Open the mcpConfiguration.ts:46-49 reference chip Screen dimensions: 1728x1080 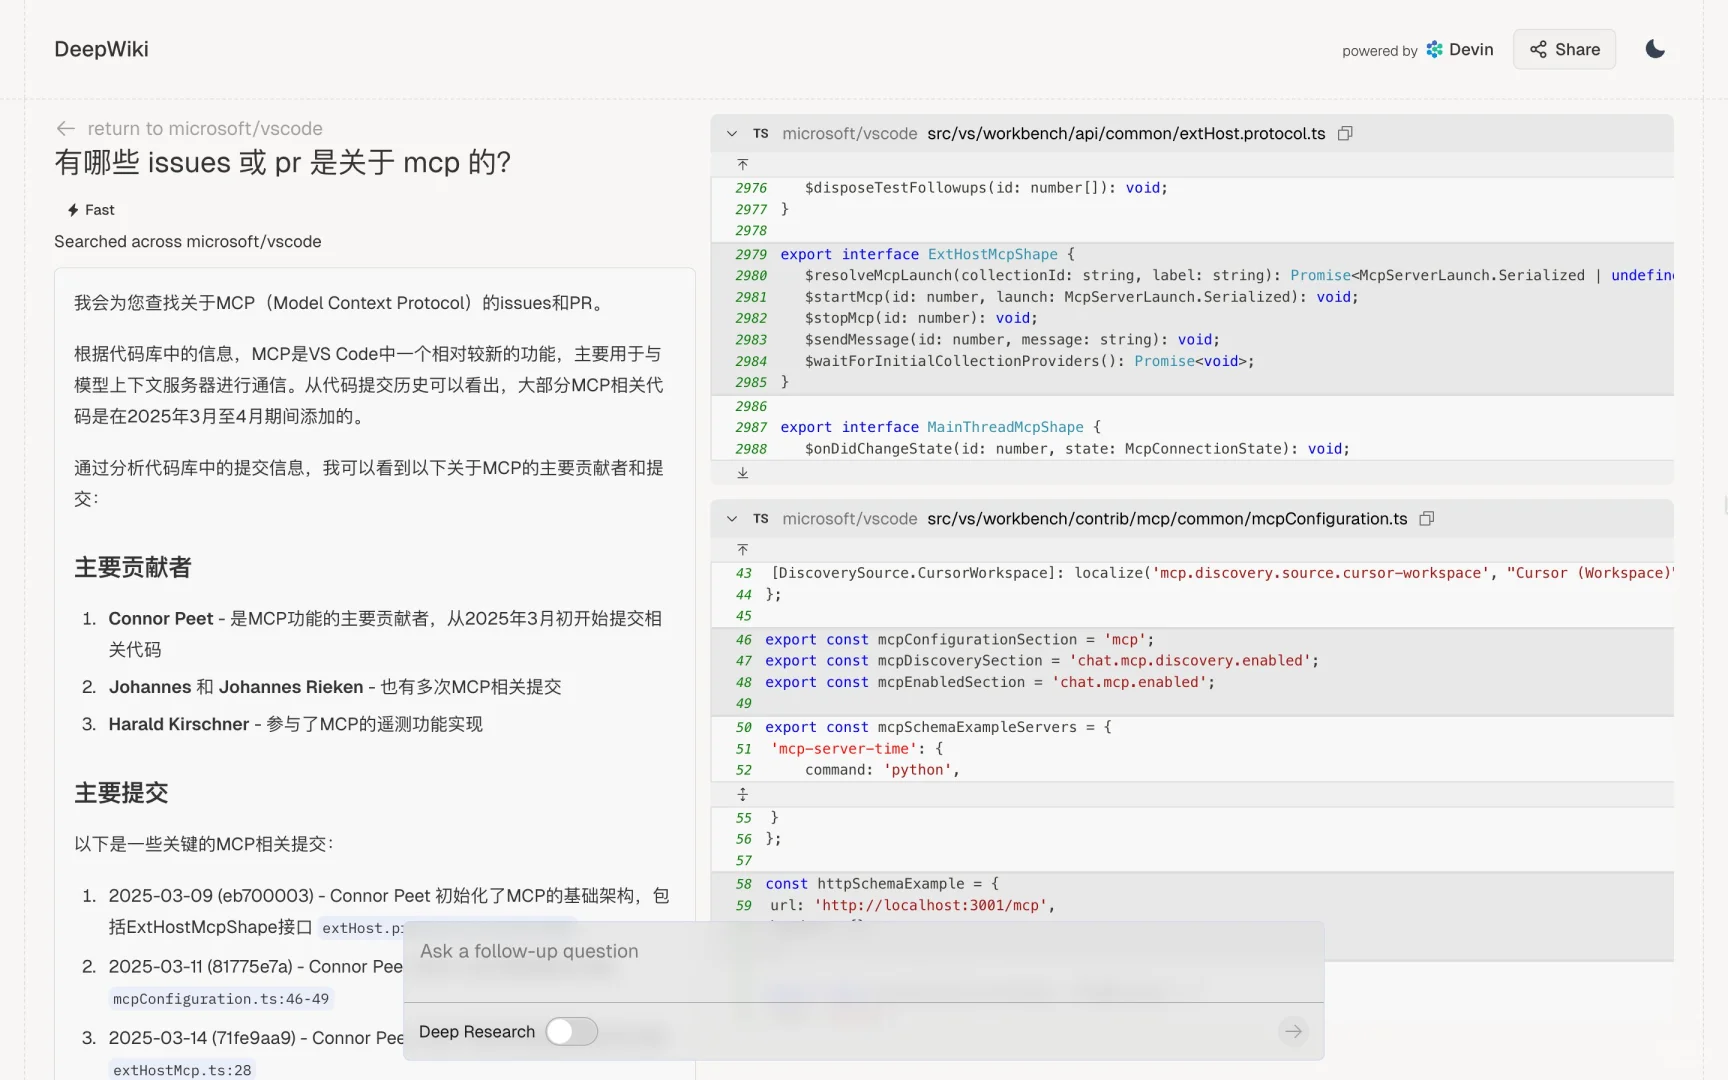click(220, 998)
